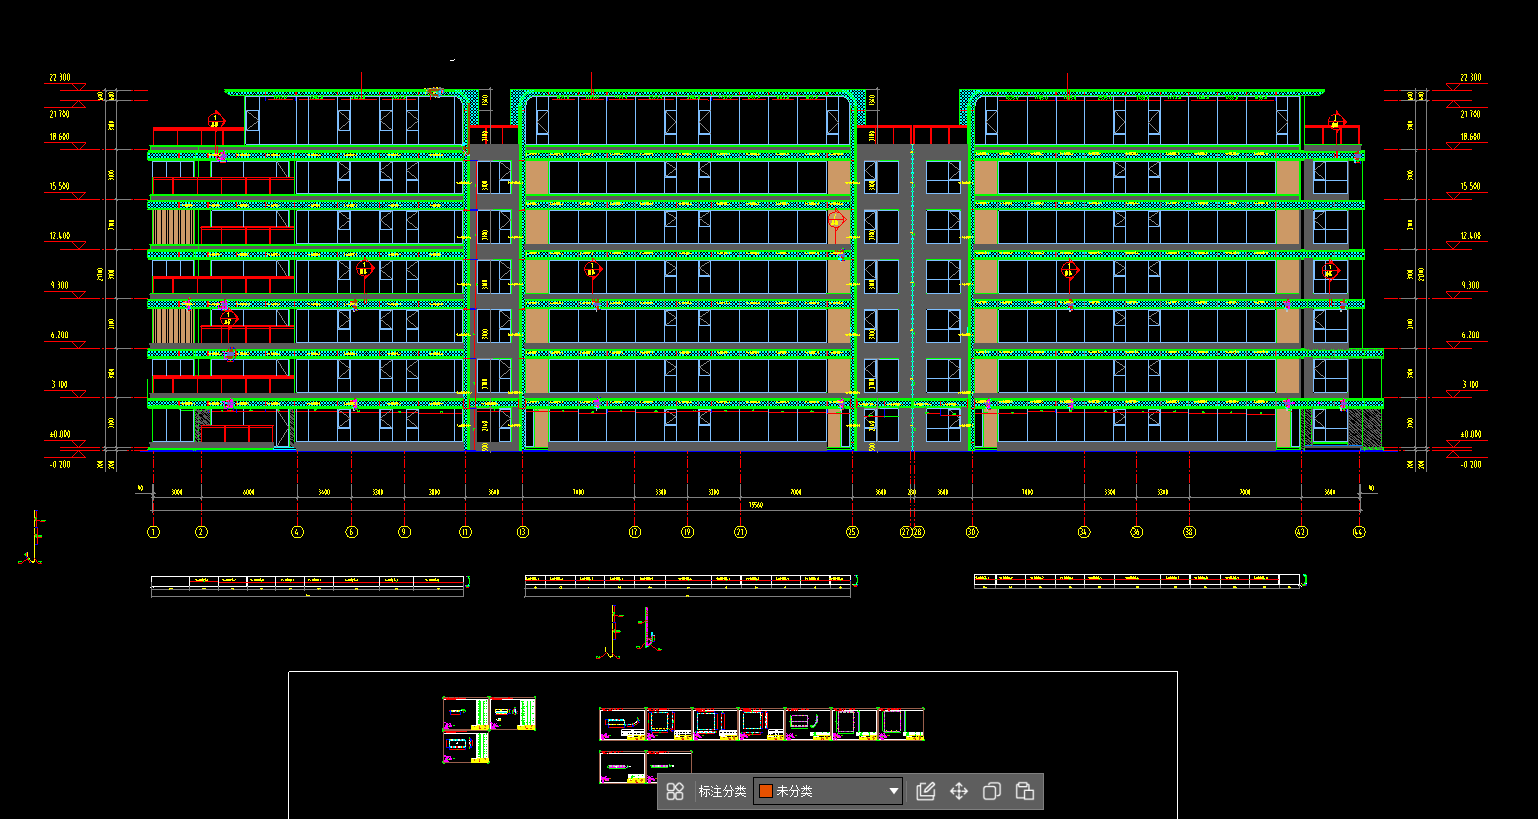The width and height of the screenshot is (1538, 819).
Task: Click the UCS axis icon at far left
Action: coord(33,540)
